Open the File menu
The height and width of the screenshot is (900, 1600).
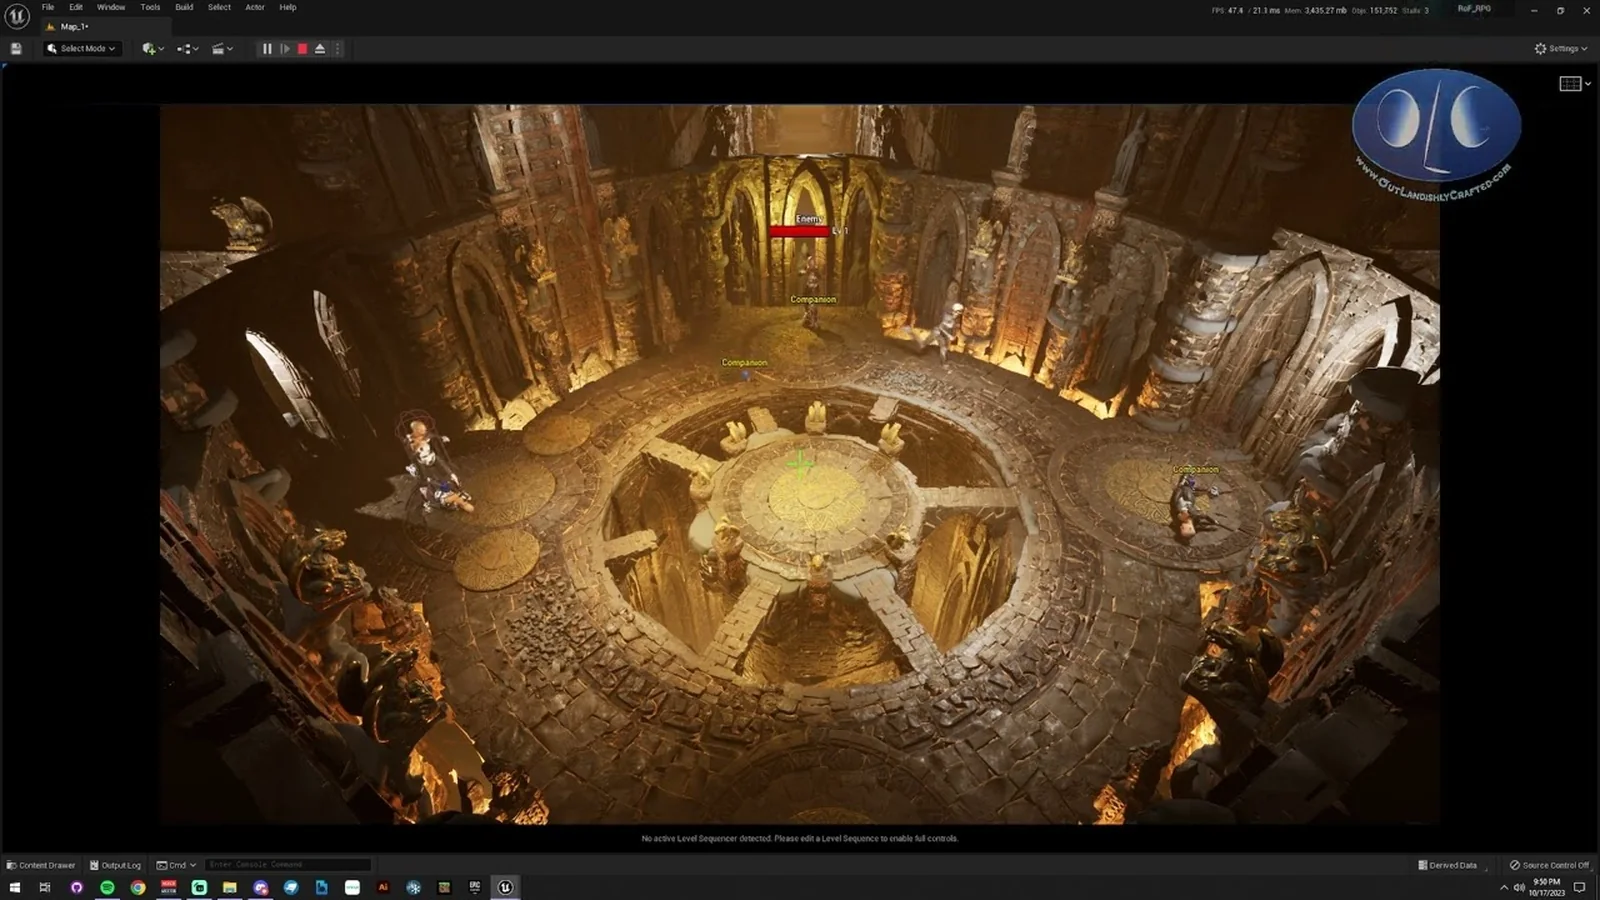[x=48, y=7]
